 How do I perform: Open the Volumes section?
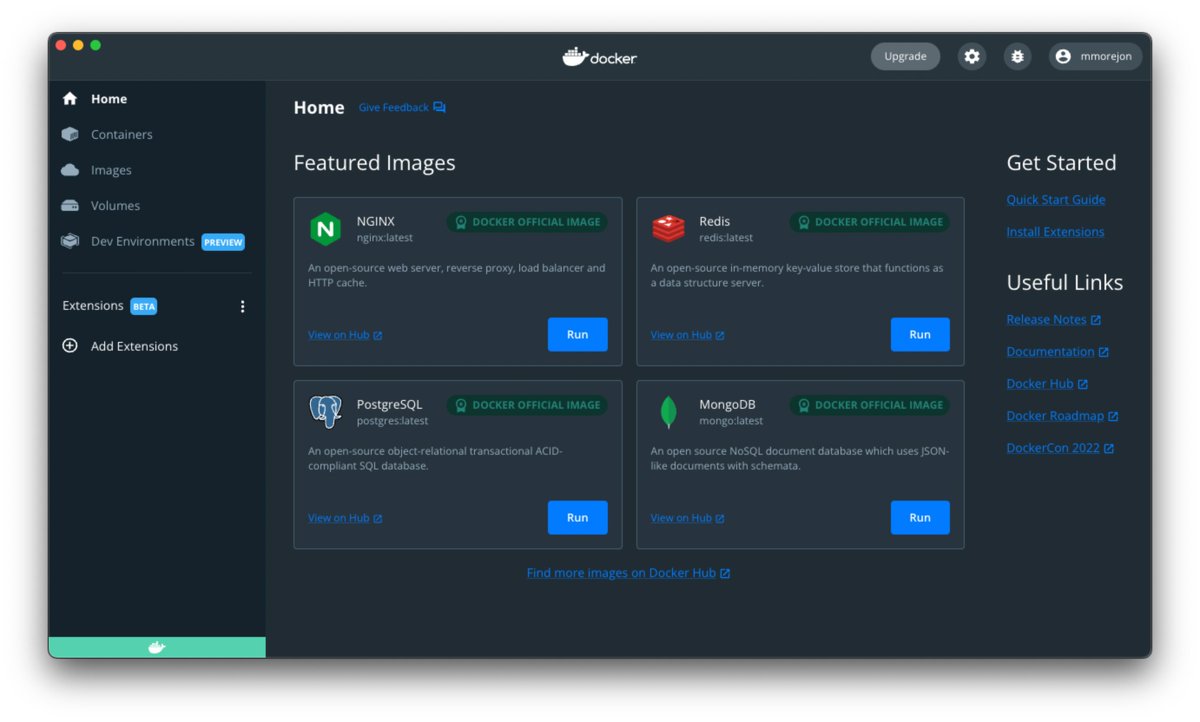[157, 206]
